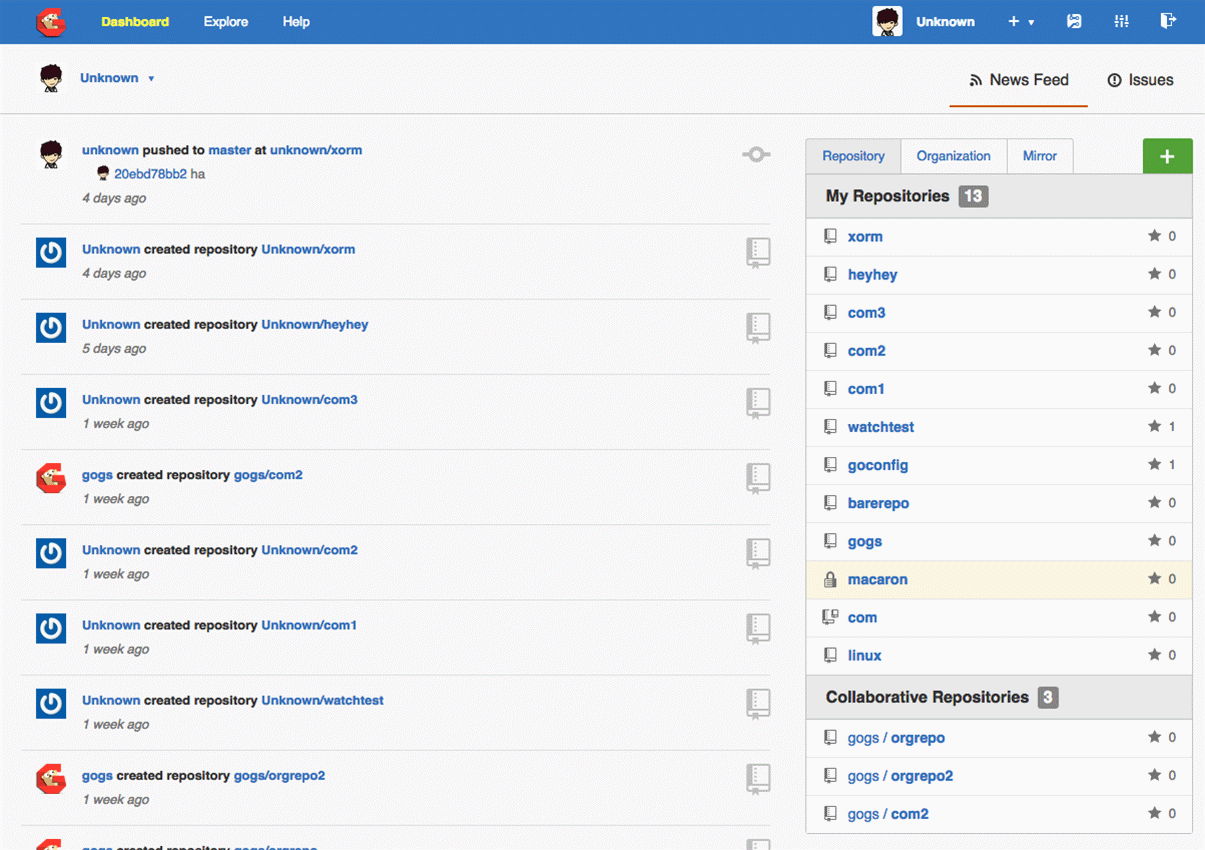
Task: Open the plus dropdown in the navbar
Action: 1021,21
